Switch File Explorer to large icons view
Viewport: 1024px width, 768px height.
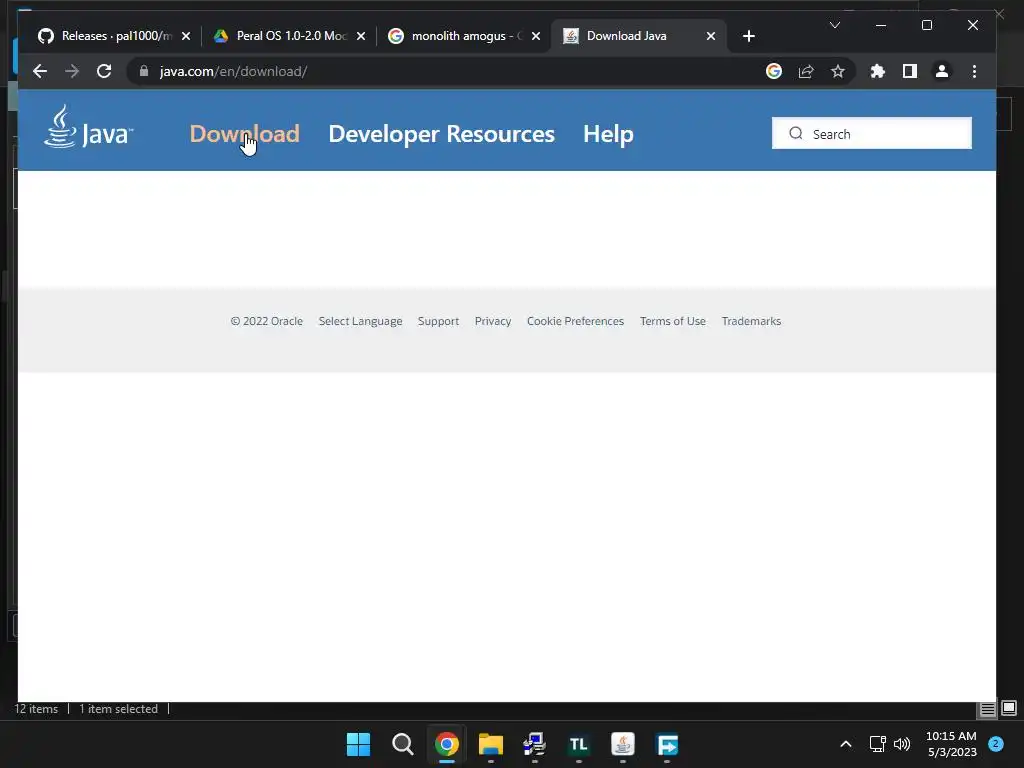1009,709
